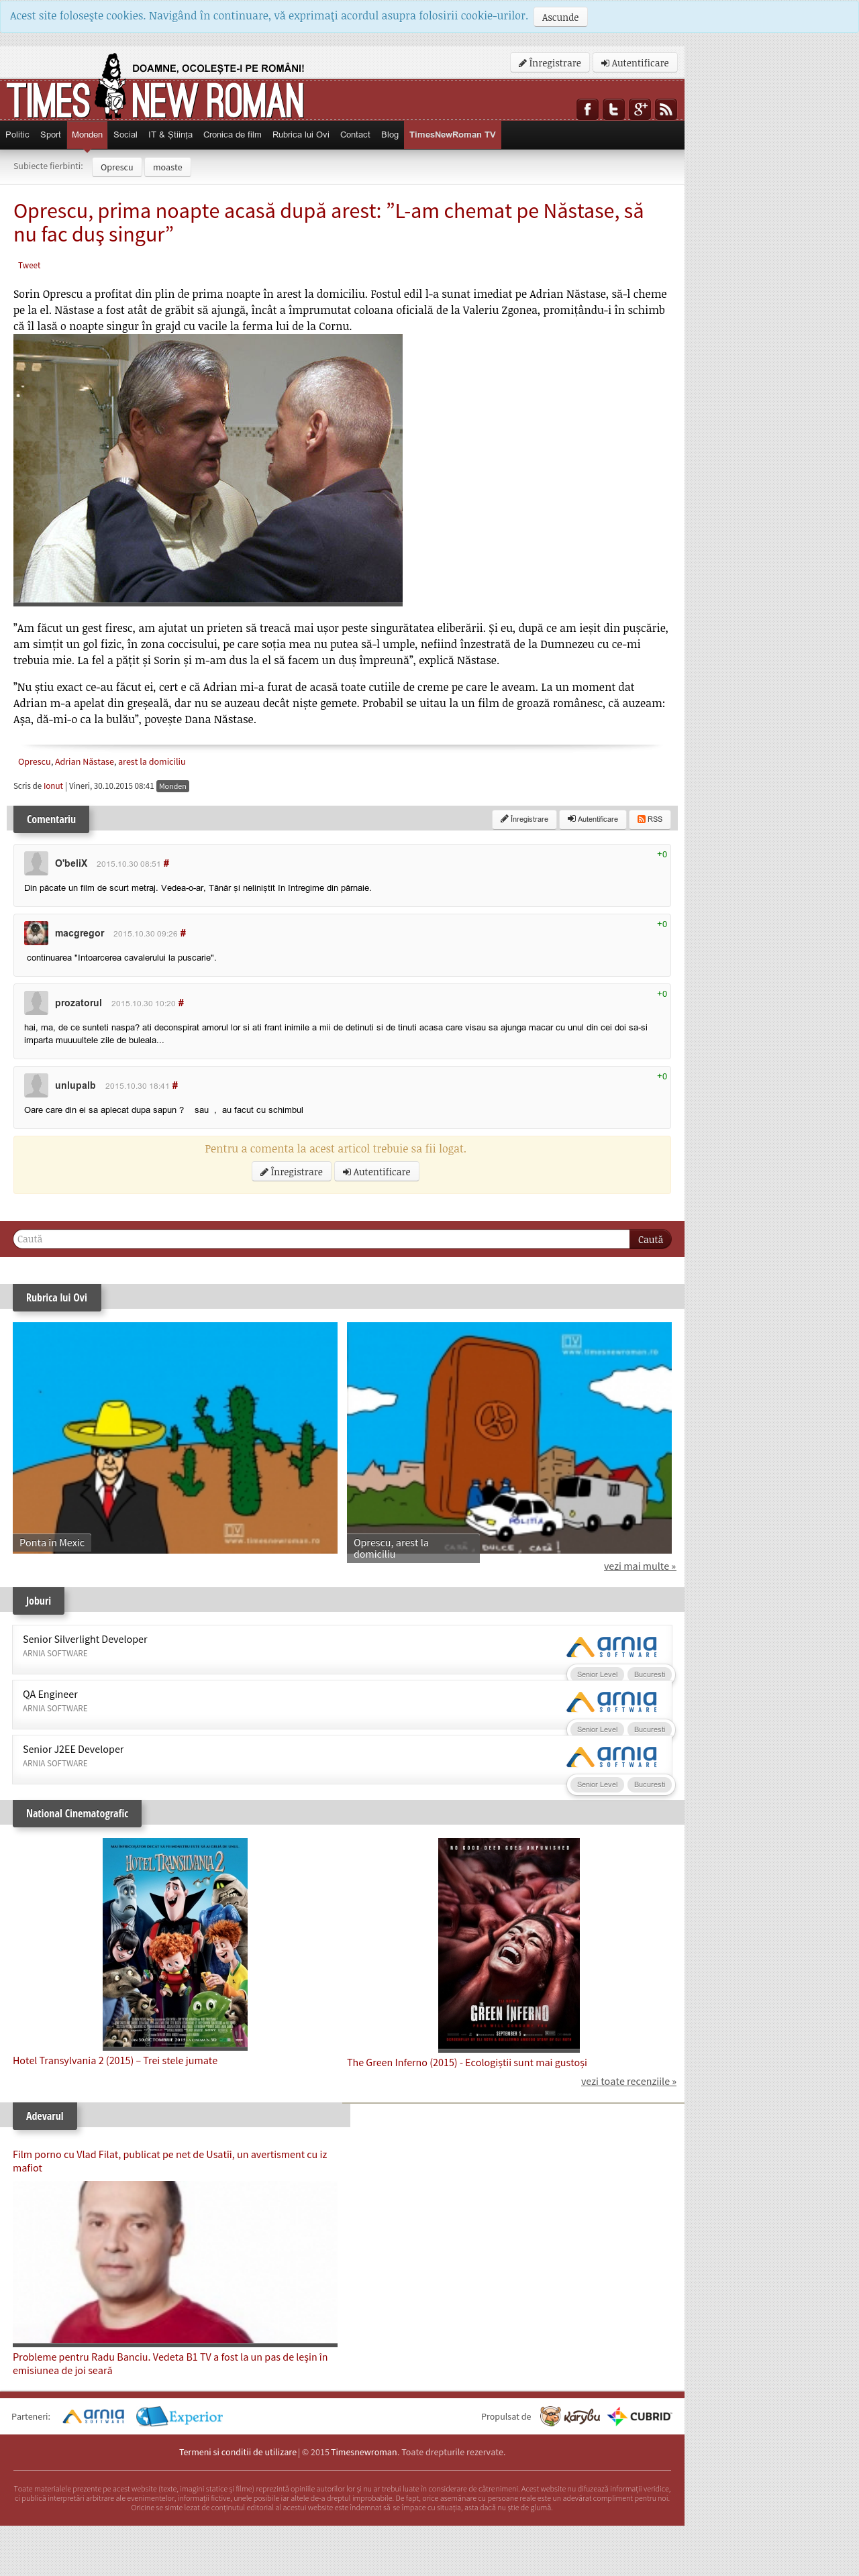
Task: Open the Contact menu item
Action: pyautogui.click(x=355, y=135)
